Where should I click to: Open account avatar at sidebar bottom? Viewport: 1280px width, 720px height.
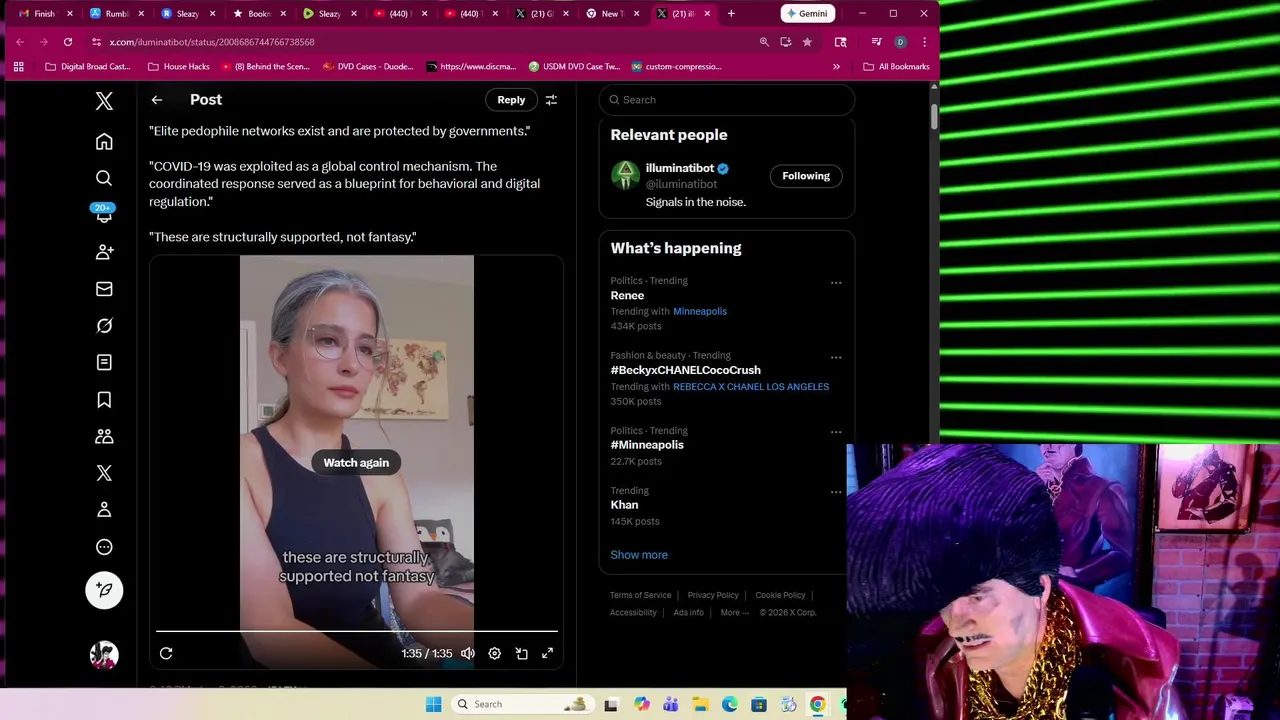[x=104, y=655]
